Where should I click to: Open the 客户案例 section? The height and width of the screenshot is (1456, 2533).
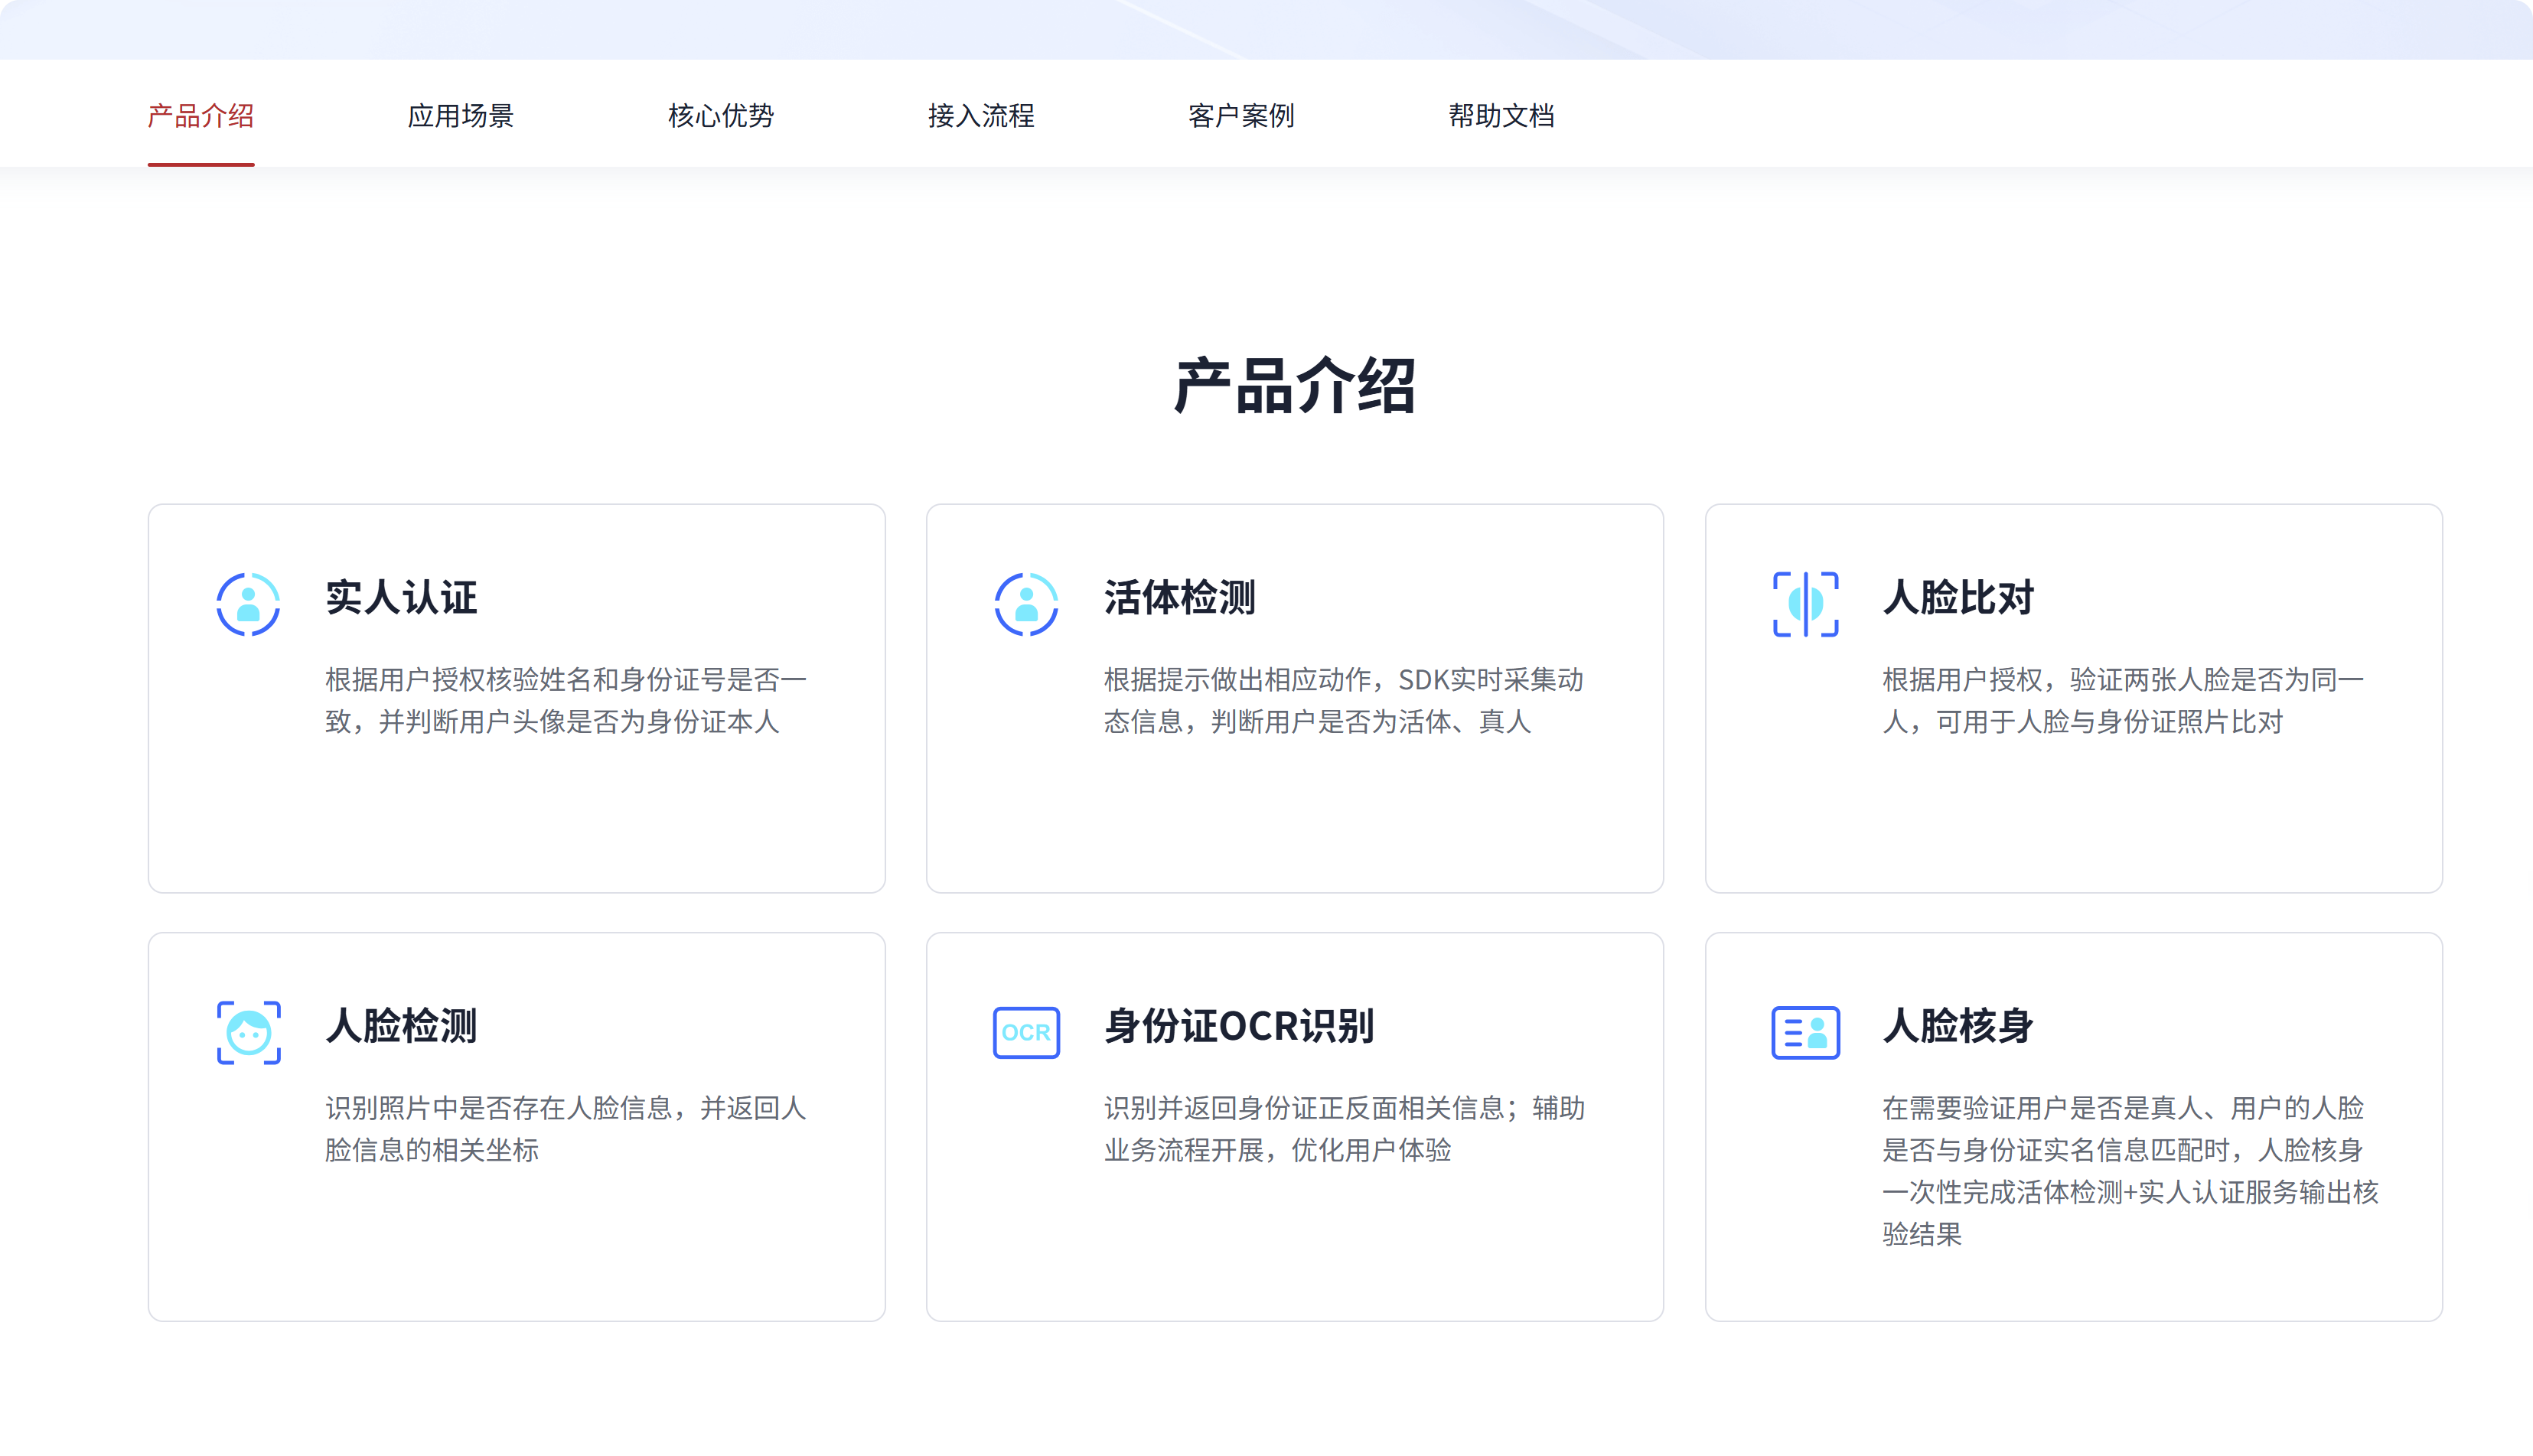(x=1241, y=116)
